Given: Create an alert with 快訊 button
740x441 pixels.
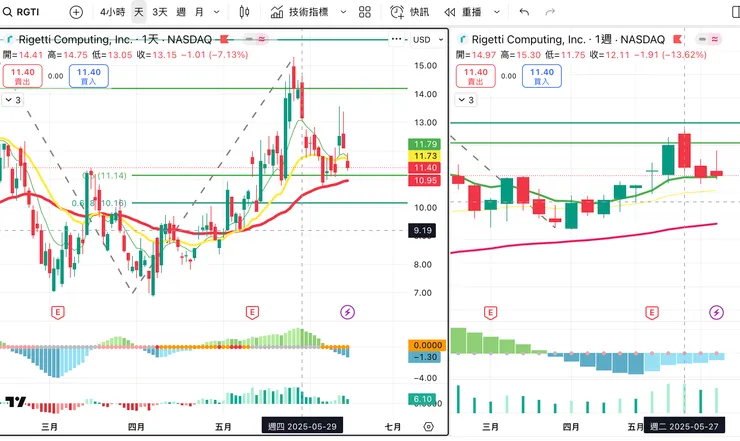Looking at the screenshot, I should pyautogui.click(x=410, y=12).
